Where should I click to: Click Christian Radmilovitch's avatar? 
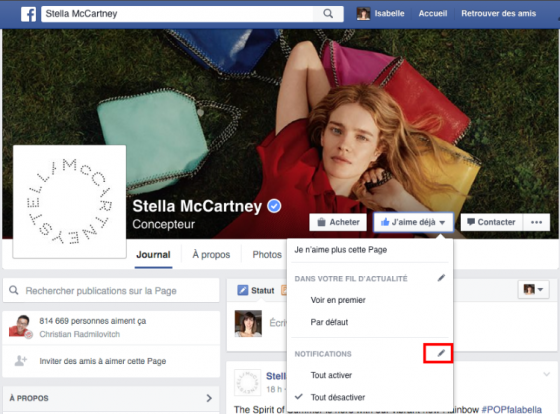pyautogui.click(x=21, y=326)
